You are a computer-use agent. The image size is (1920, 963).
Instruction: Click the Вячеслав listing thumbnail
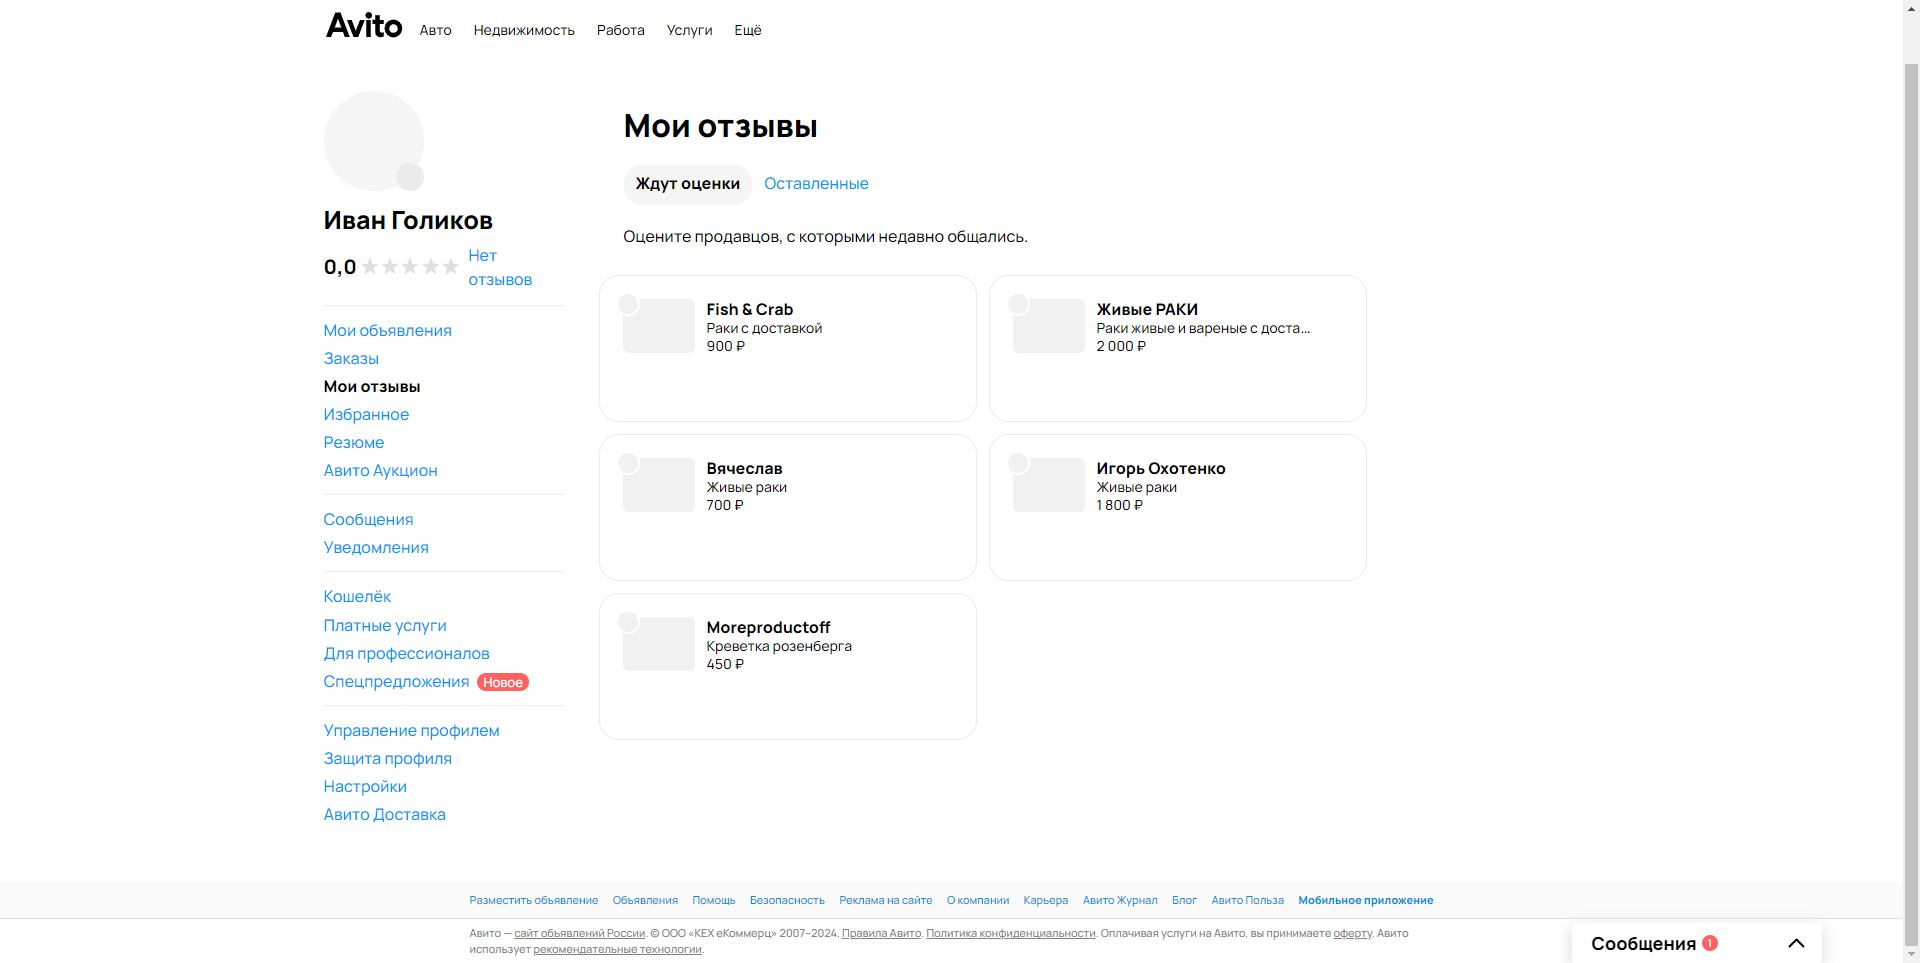(659, 485)
